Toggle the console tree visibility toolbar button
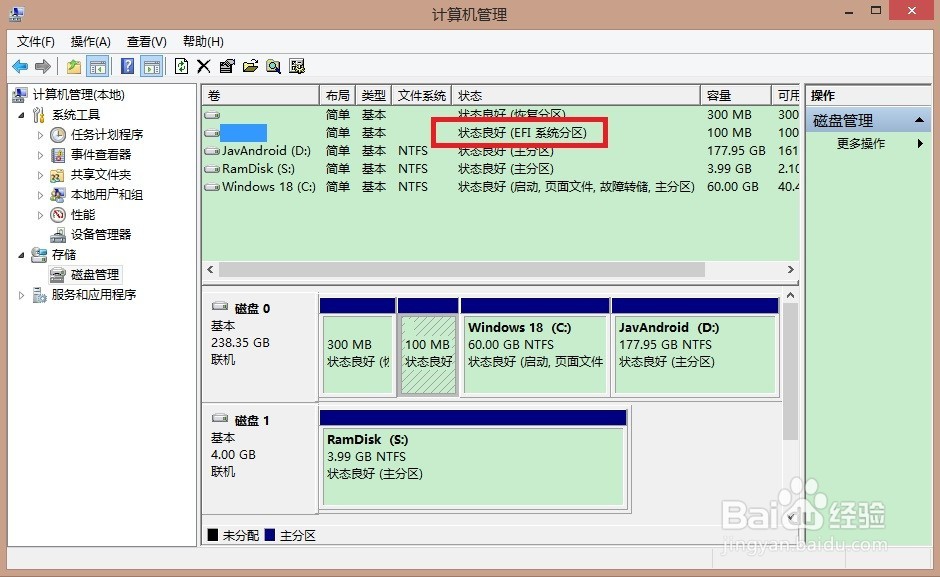The image size is (940, 577). [97, 66]
